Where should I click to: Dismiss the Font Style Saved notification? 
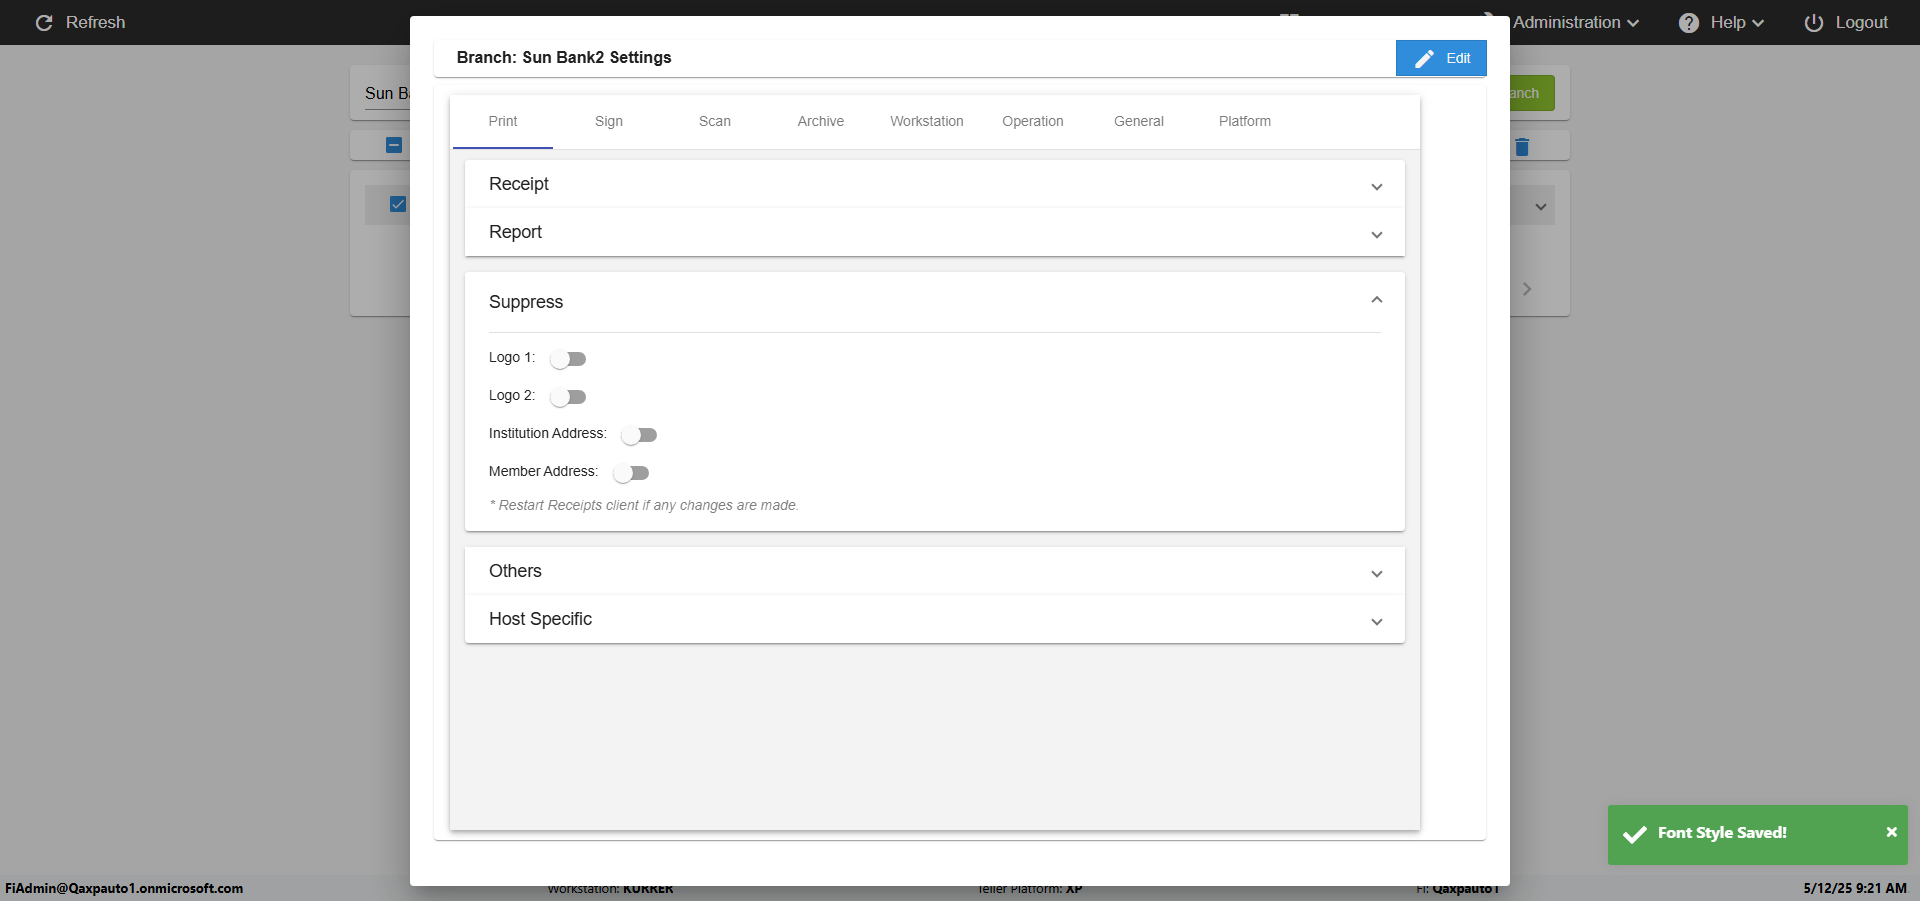coord(1891,832)
